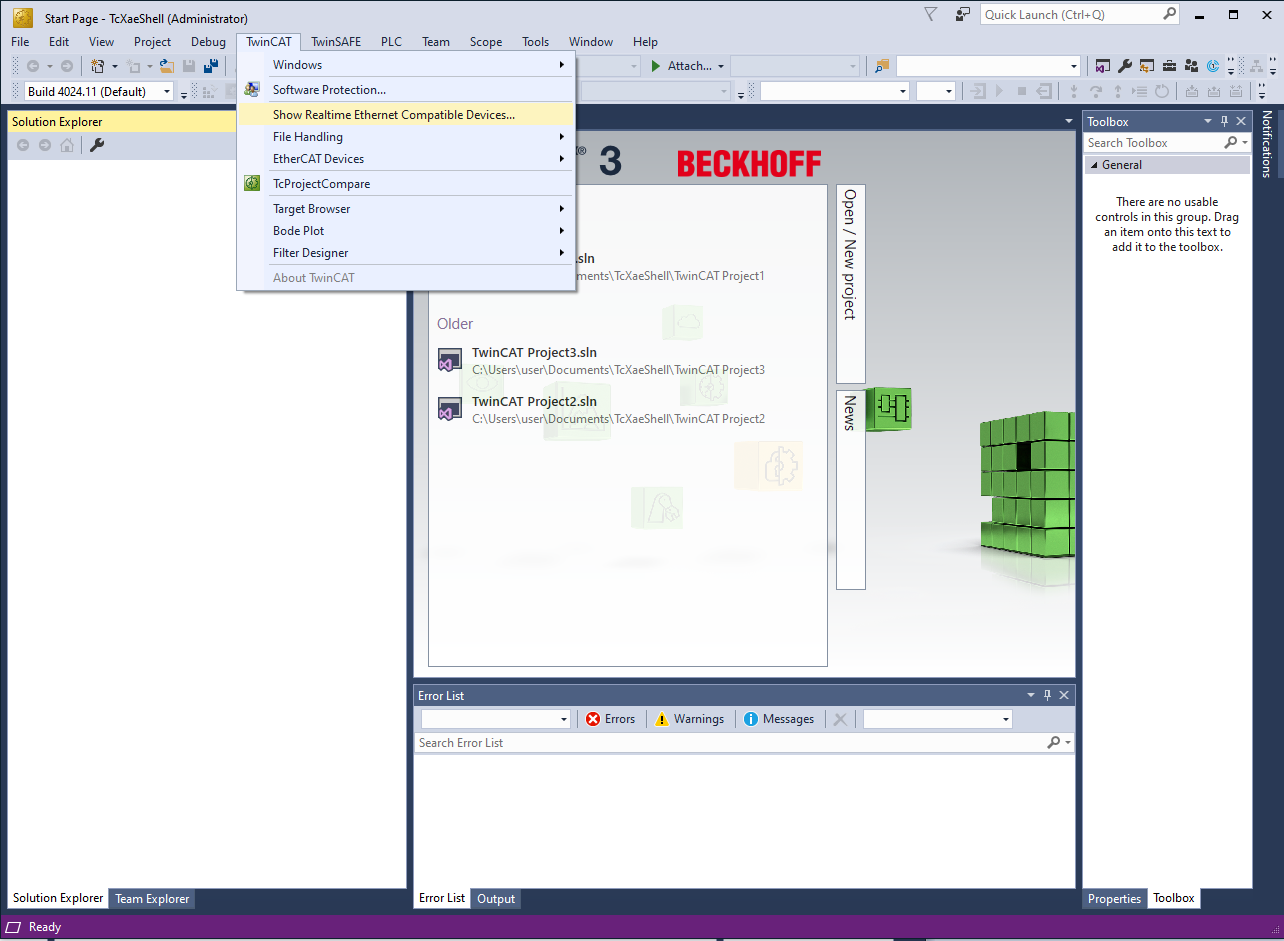The image size is (1284, 941).
Task: Open the TwinSAFE menu
Action: pyautogui.click(x=336, y=42)
